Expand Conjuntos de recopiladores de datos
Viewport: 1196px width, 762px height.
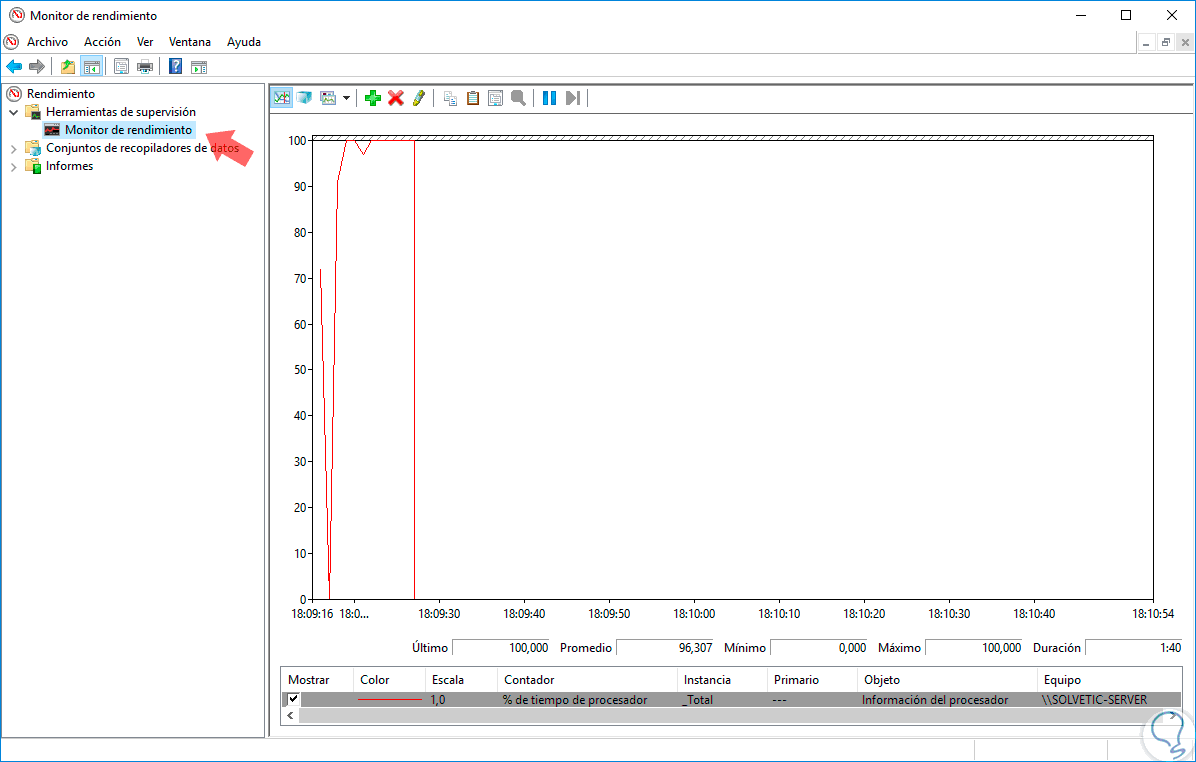pyautogui.click(x=14, y=148)
